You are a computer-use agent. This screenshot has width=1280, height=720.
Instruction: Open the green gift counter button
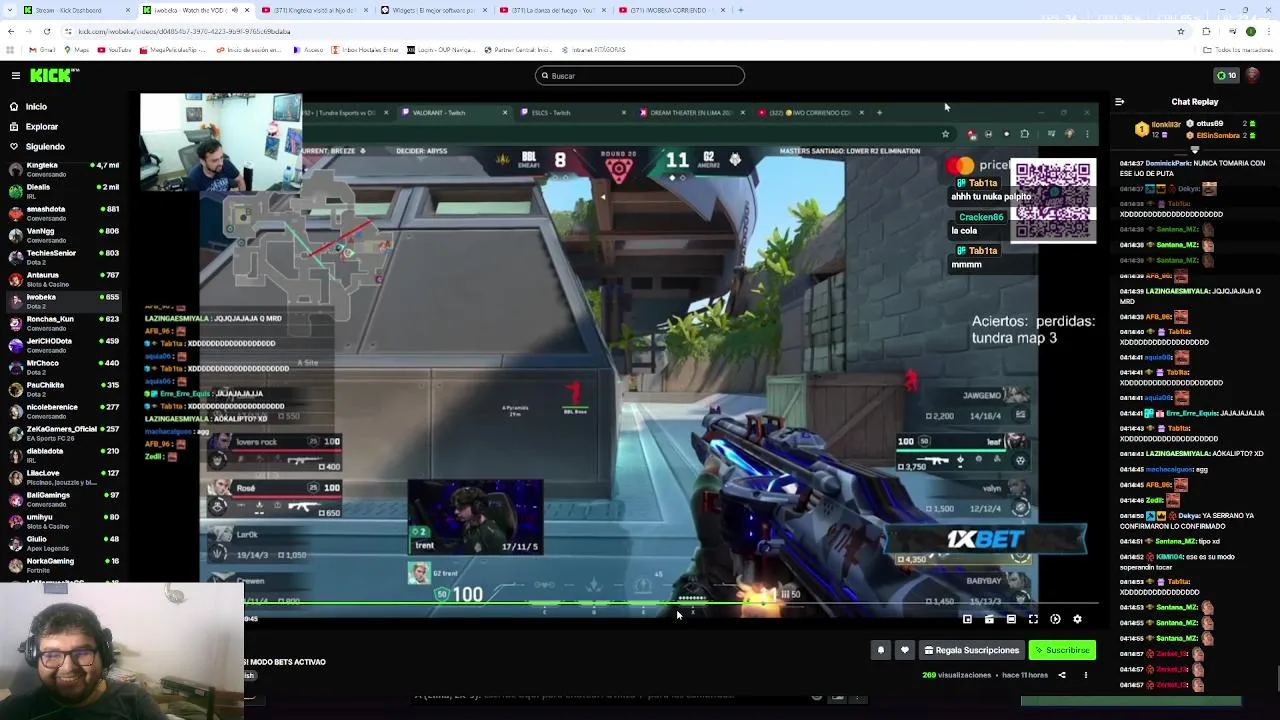[x=1226, y=76]
